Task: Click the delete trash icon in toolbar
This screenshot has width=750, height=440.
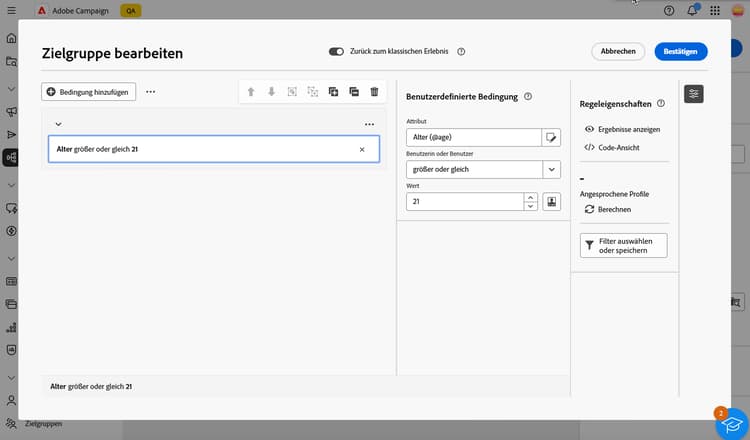Action: [374, 92]
